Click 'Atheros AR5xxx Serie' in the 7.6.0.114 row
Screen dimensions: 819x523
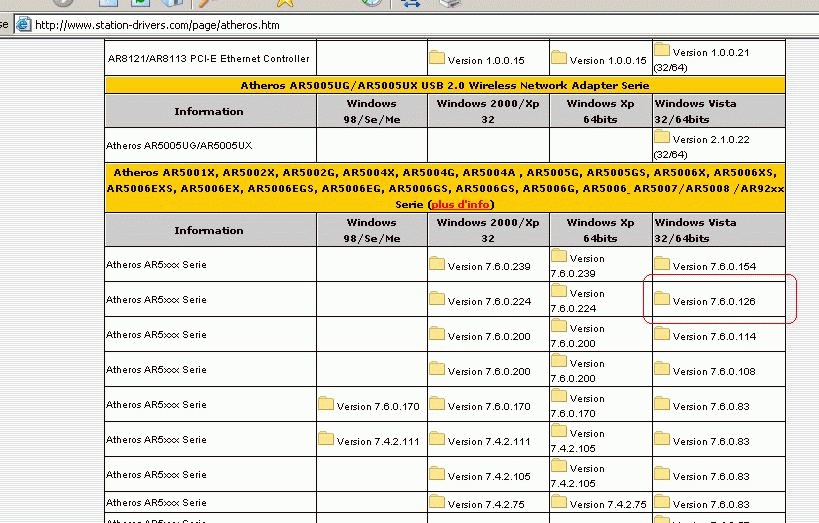click(156, 334)
